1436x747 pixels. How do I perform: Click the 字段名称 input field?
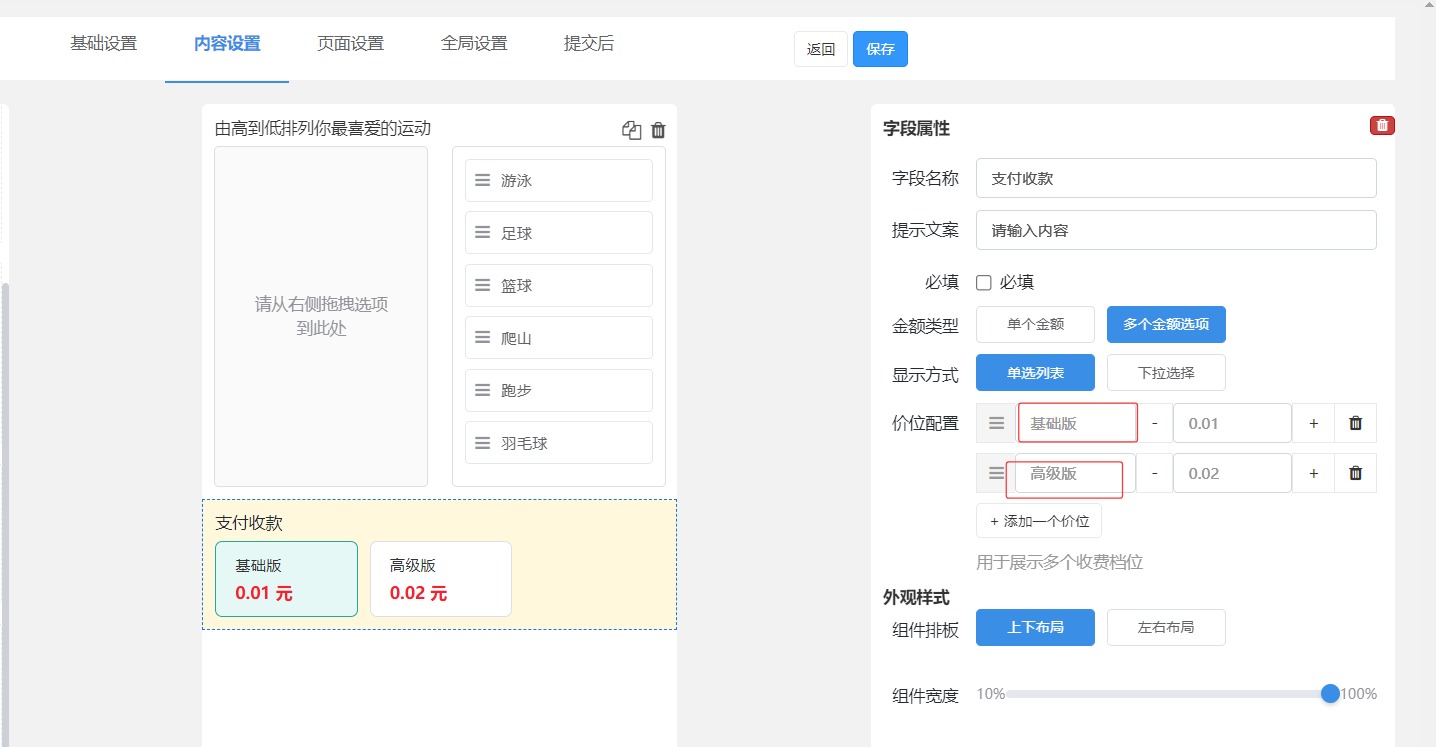(x=1175, y=178)
